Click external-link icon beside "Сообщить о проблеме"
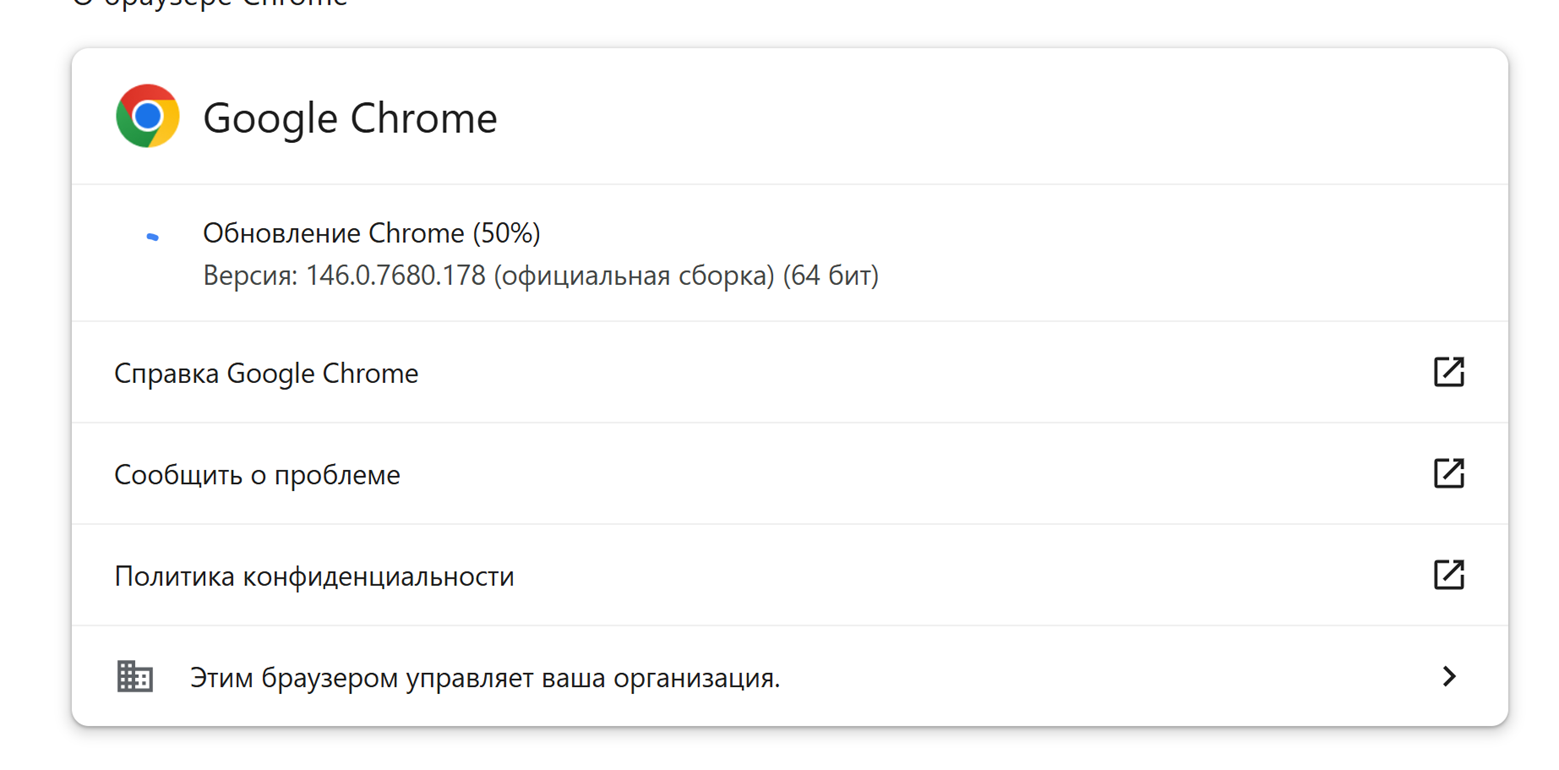This screenshot has height=770, width=1559. pos(1448,473)
